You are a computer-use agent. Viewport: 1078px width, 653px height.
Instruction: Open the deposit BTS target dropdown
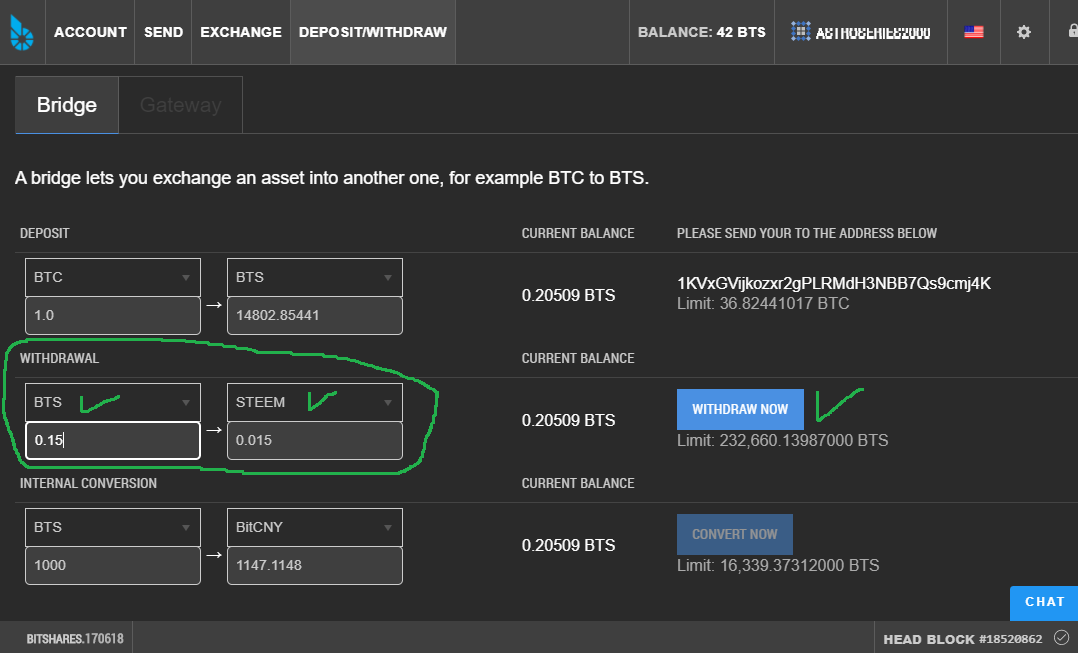(314, 277)
